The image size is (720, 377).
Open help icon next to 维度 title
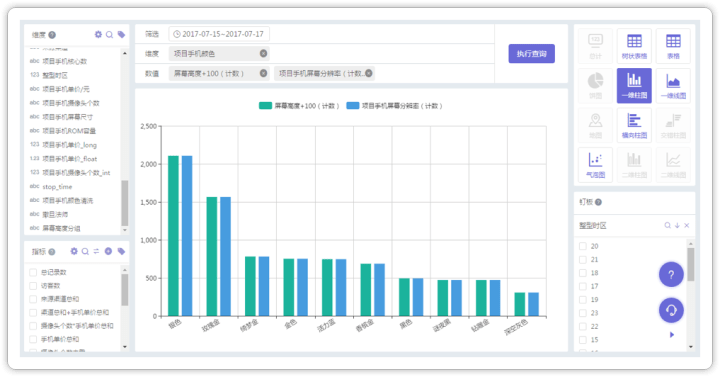[x=52, y=35]
